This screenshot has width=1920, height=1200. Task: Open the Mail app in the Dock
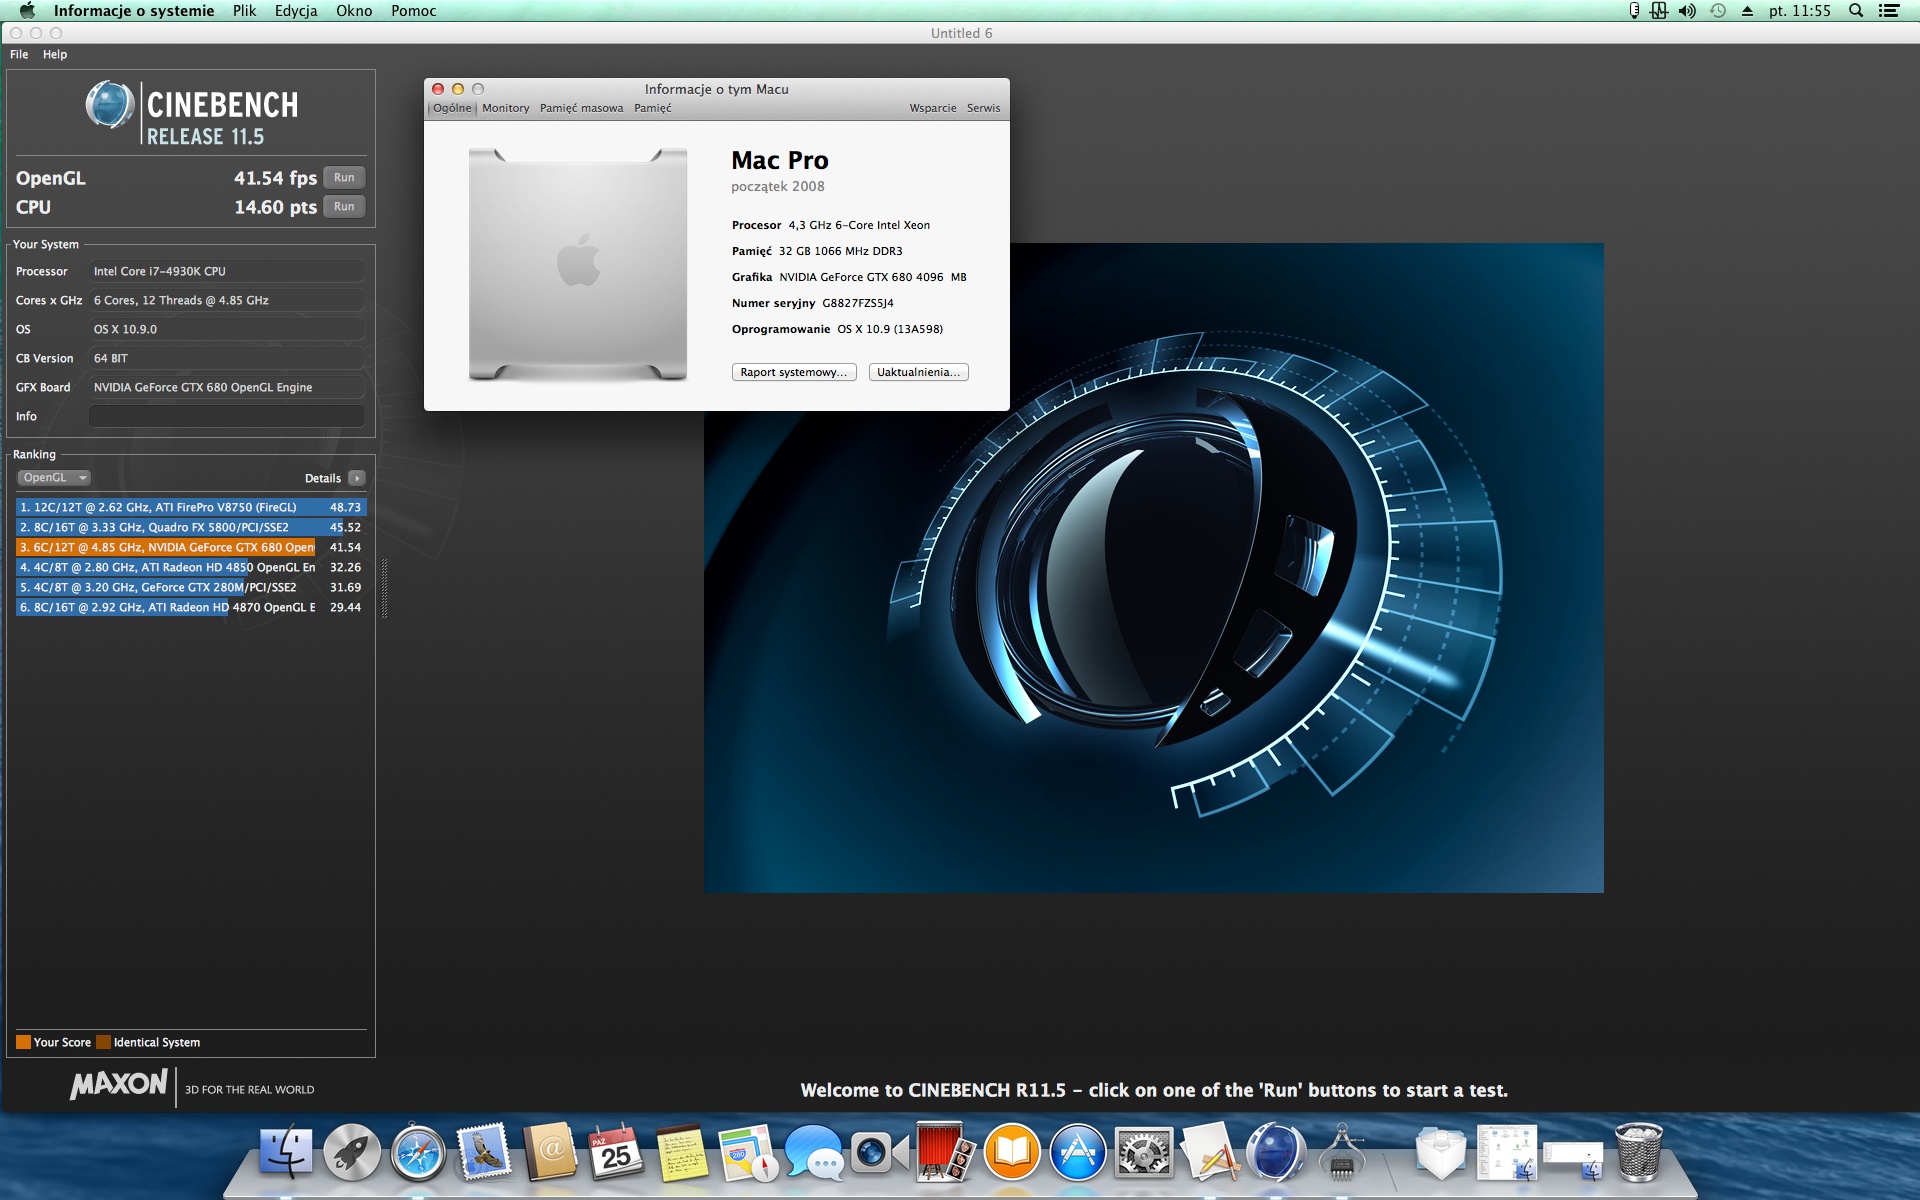(484, 1152)
